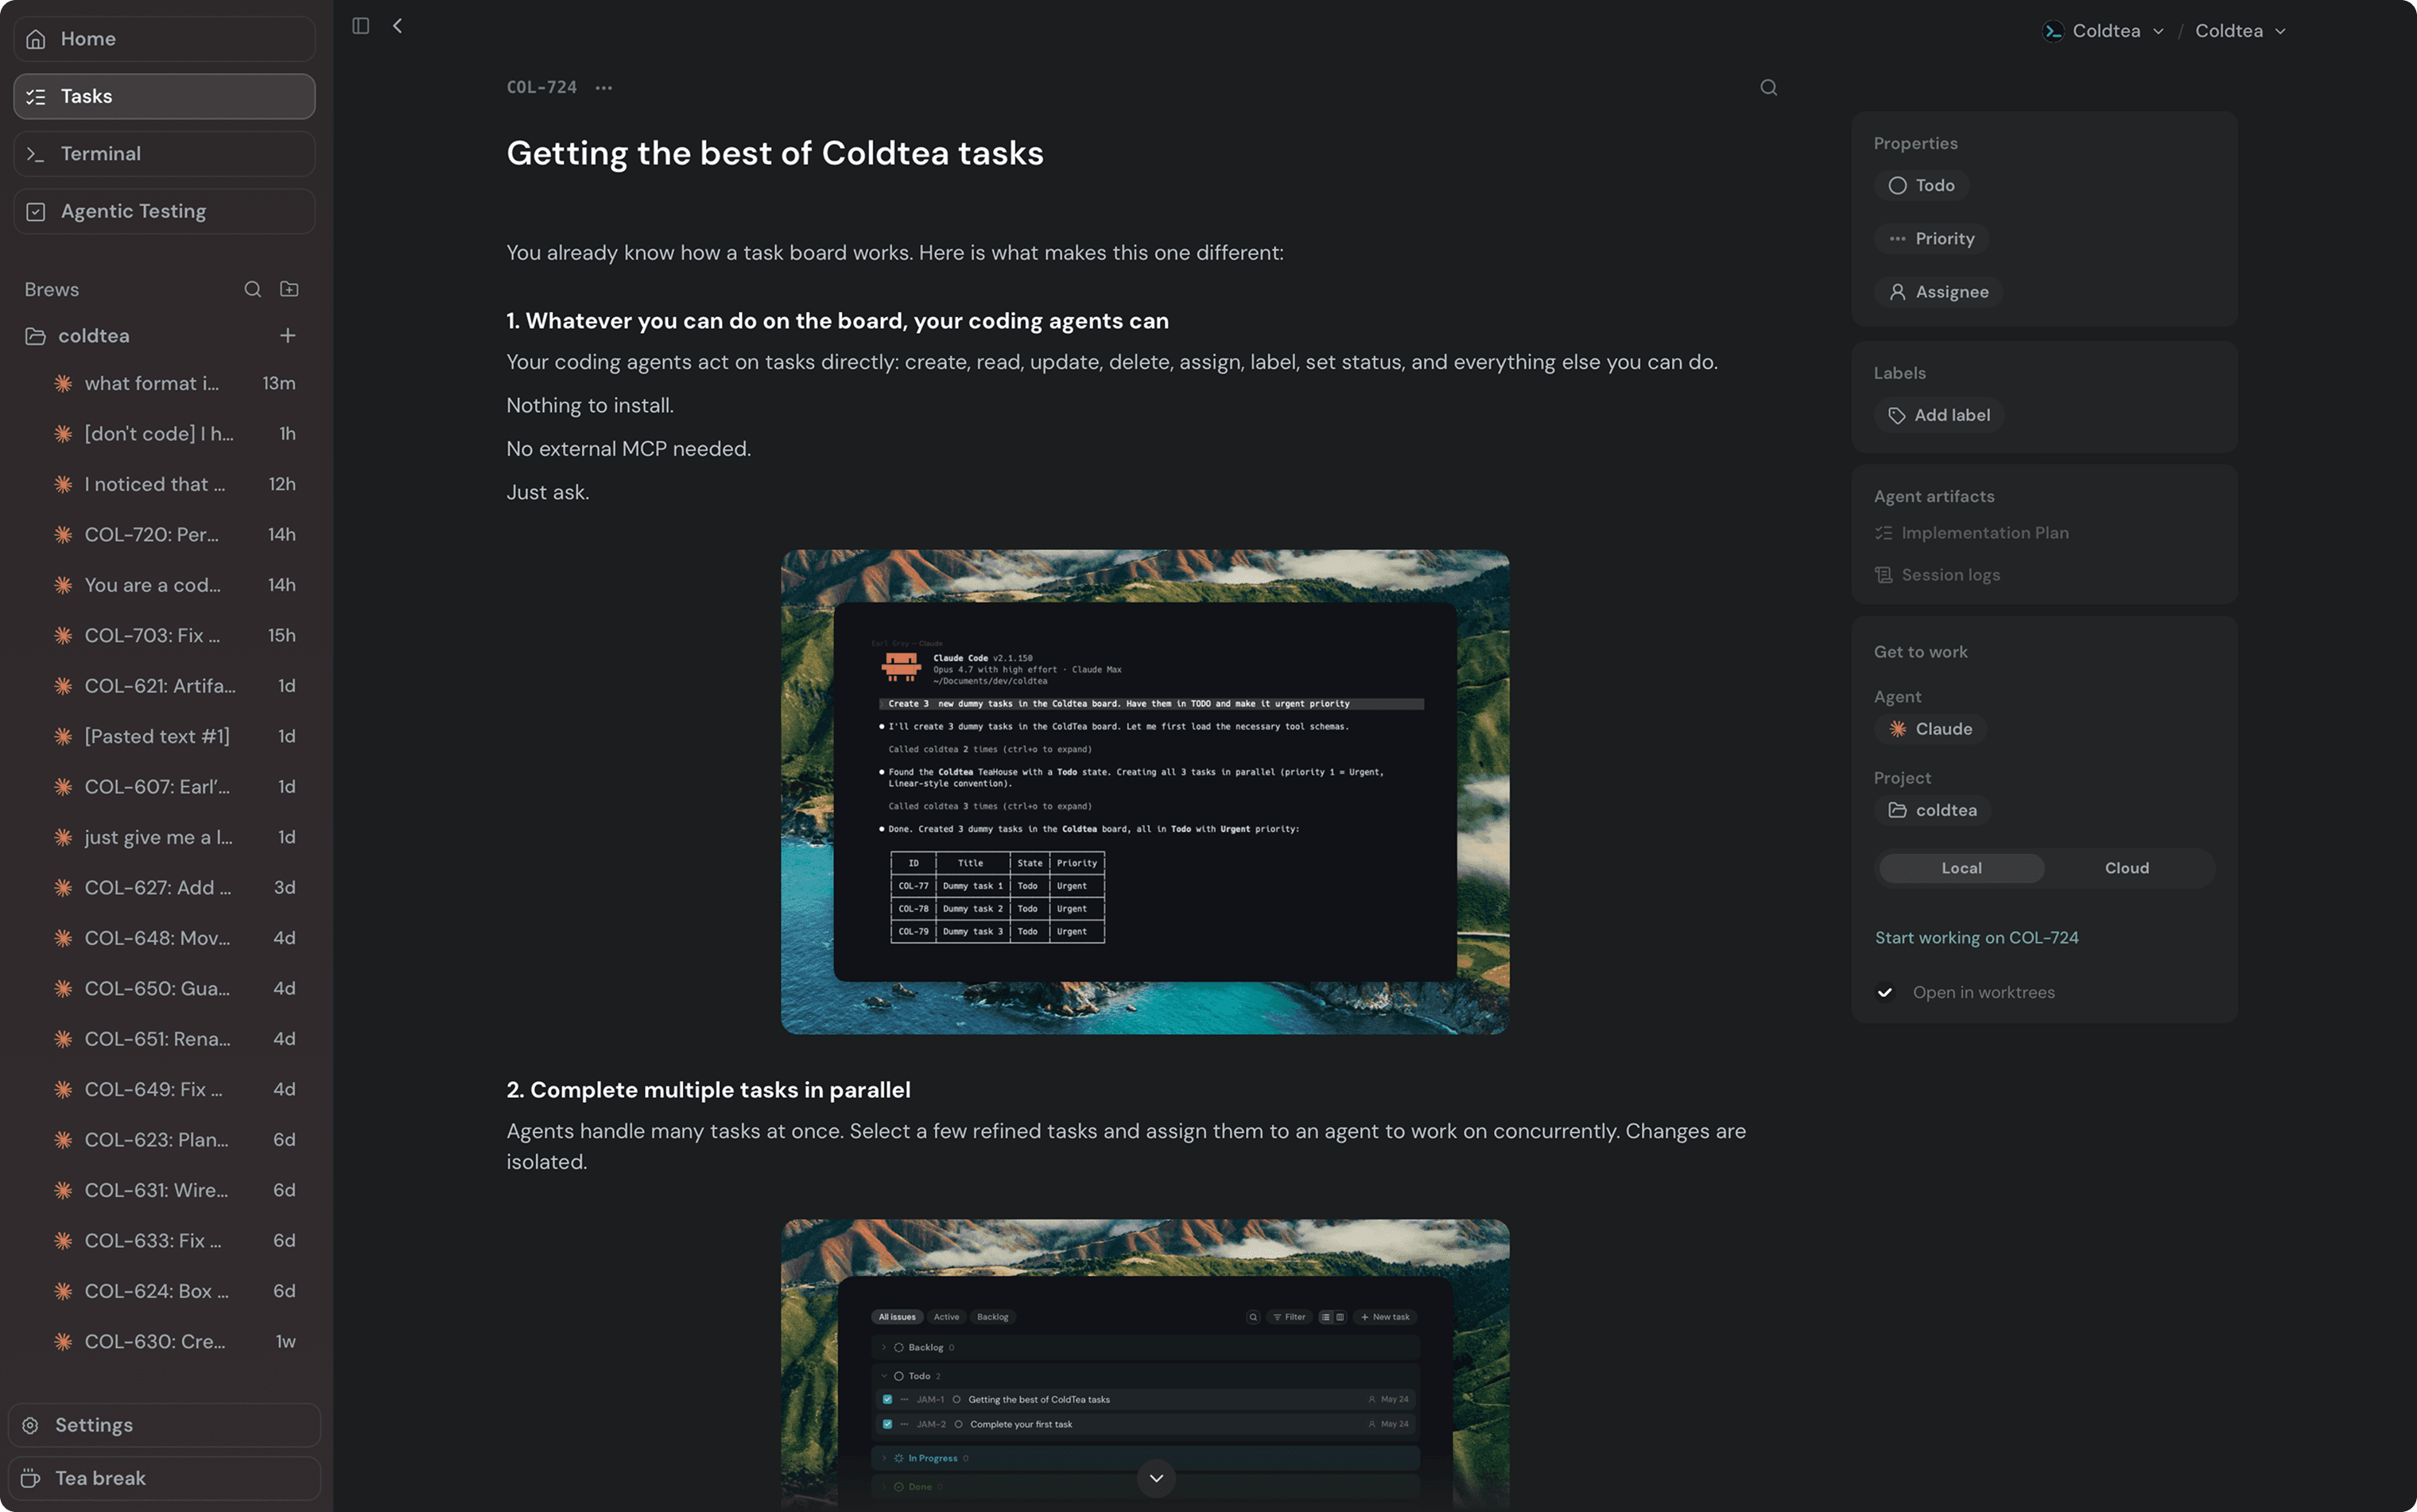Image resolution: width=2417 pixels, height=1512 pixels.
Task: Open session 'COL-630: Cre...'
Action: point(175,1342)
